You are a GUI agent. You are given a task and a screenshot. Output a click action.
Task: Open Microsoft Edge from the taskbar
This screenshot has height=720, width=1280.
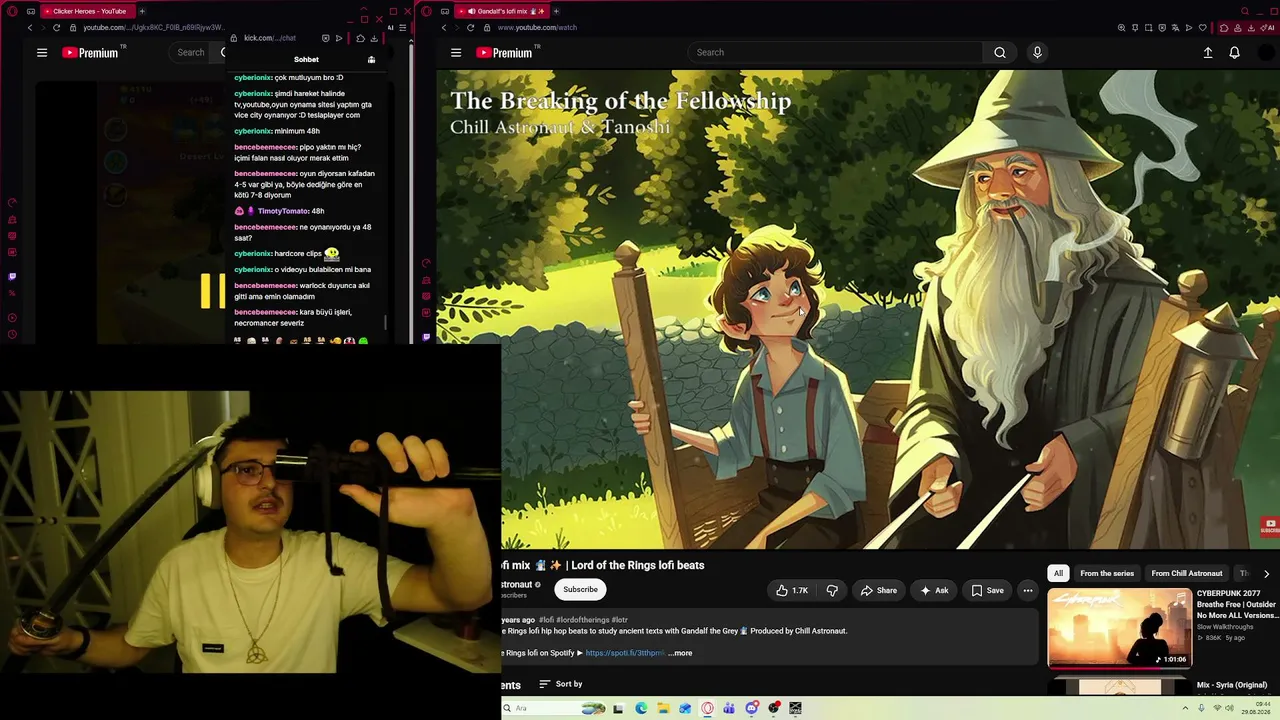click(641, 708)
